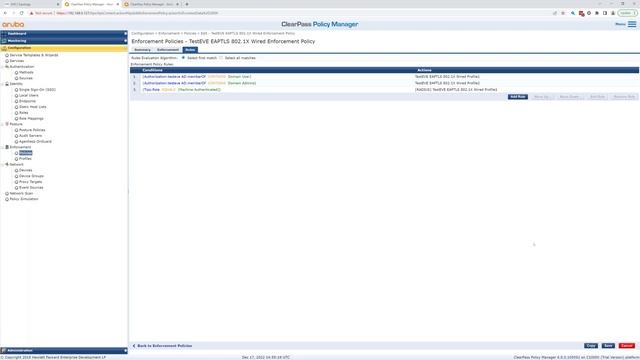Image resolution: width=640 pixels, height=360 pixels.
Task: Open Service Templates & Wizards in sidebar
Action: coord(34,55)
